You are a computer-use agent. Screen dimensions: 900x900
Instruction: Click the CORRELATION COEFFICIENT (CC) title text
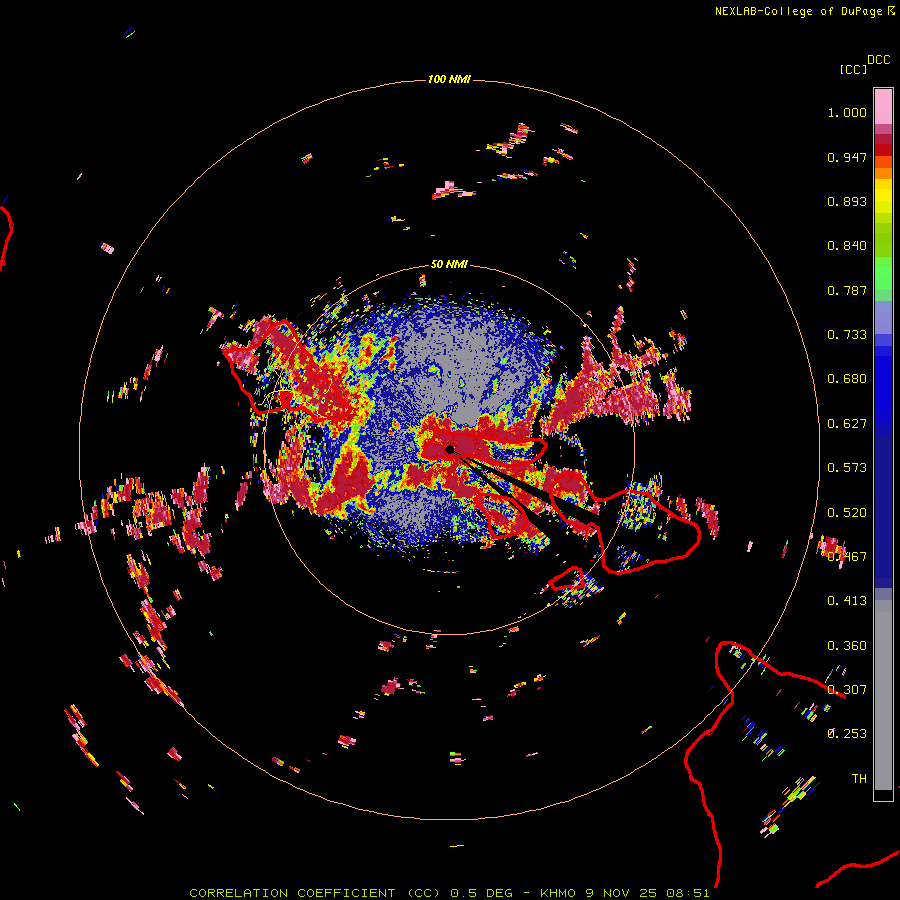coord(315,893)
